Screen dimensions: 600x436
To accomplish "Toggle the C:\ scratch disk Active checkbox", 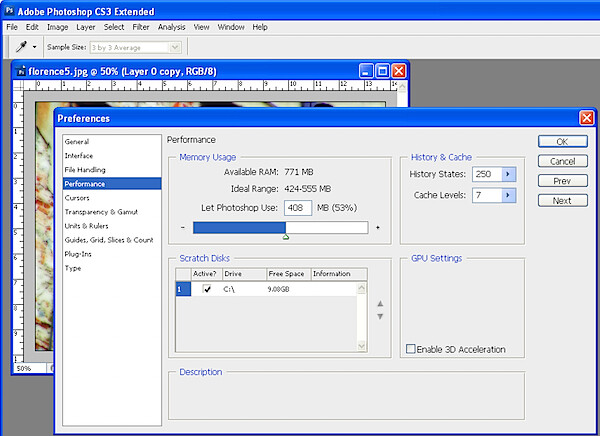I will point(207,289).
